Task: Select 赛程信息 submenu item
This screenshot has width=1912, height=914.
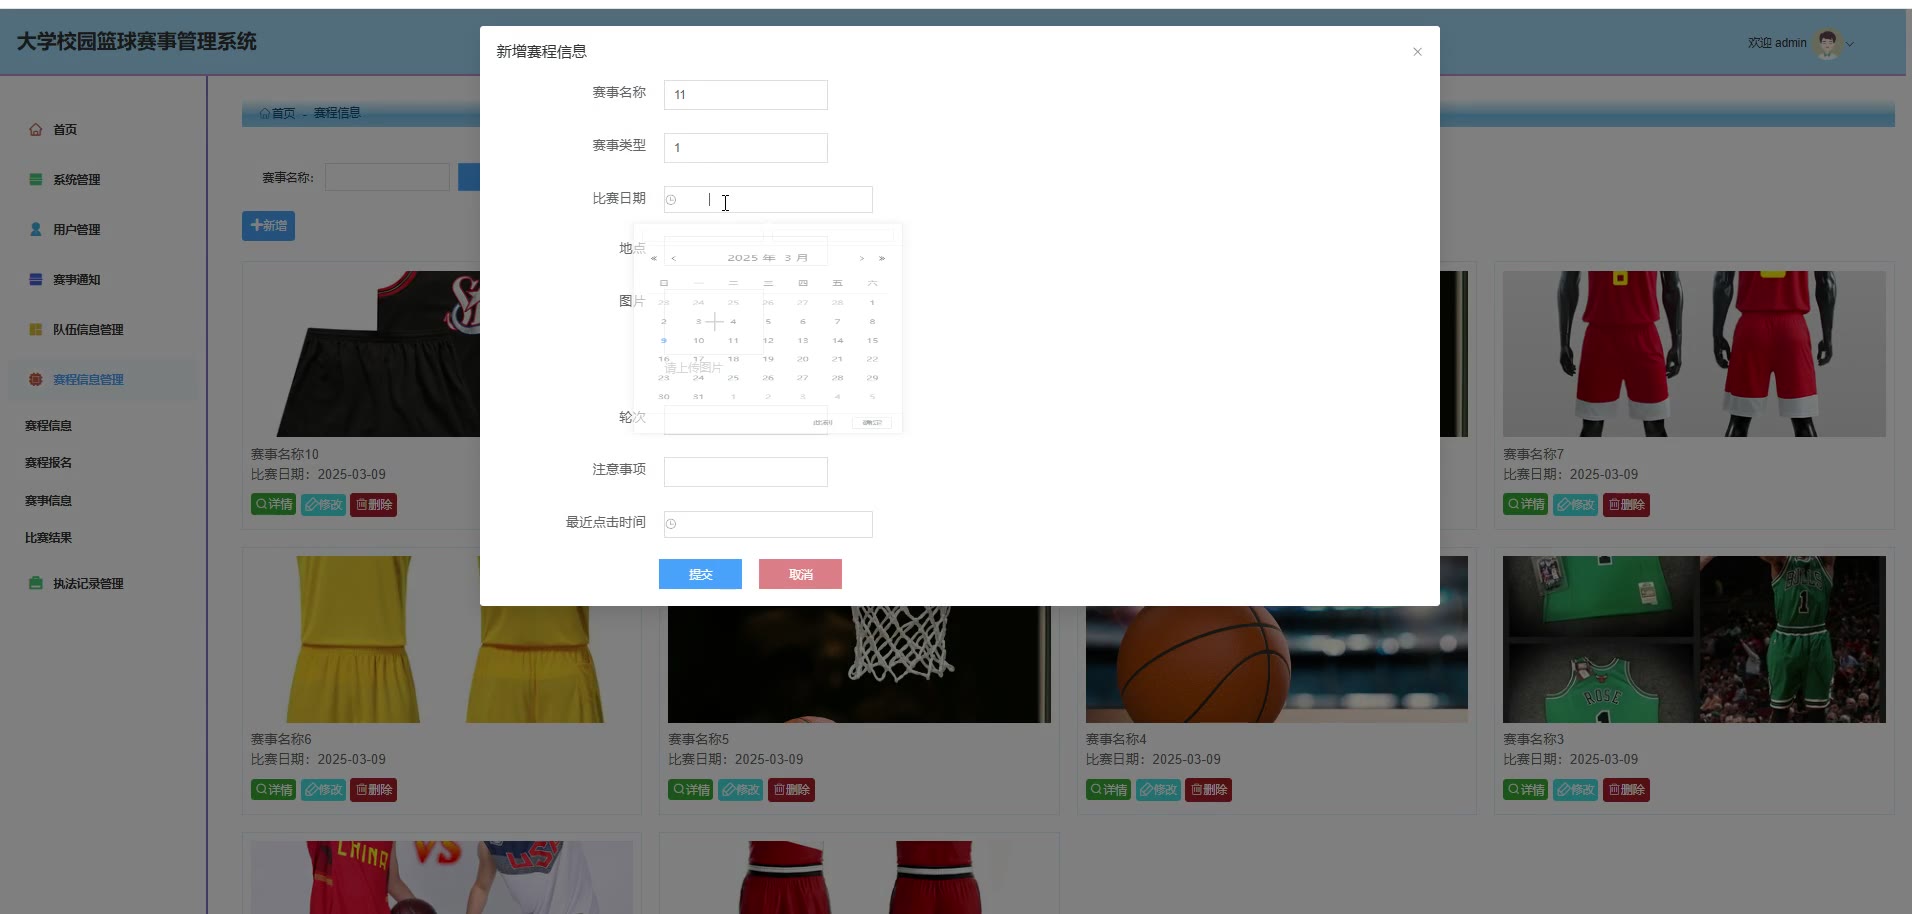Action: pyautogui.click(x=48, y=426)
